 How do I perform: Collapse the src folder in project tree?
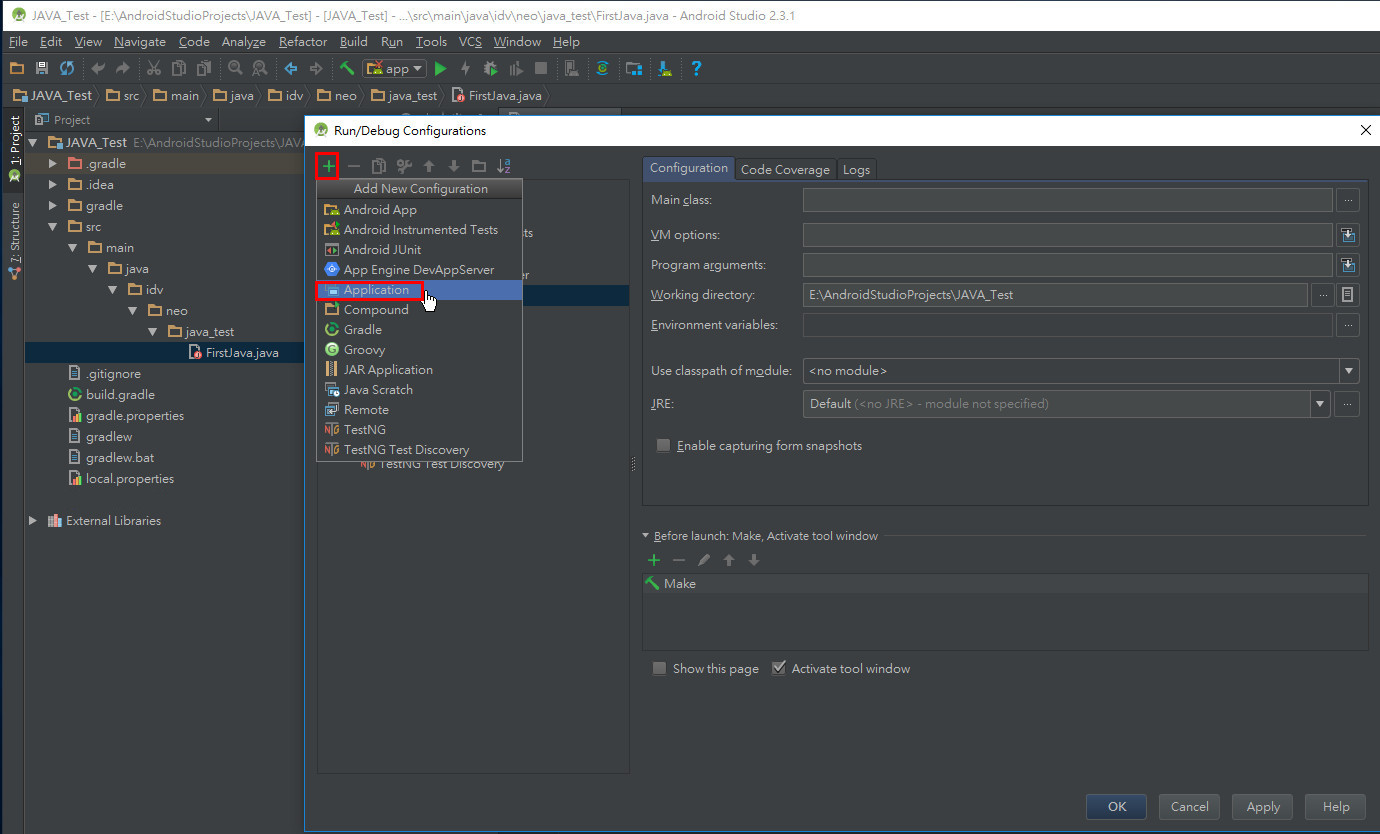tap(53, 227)
